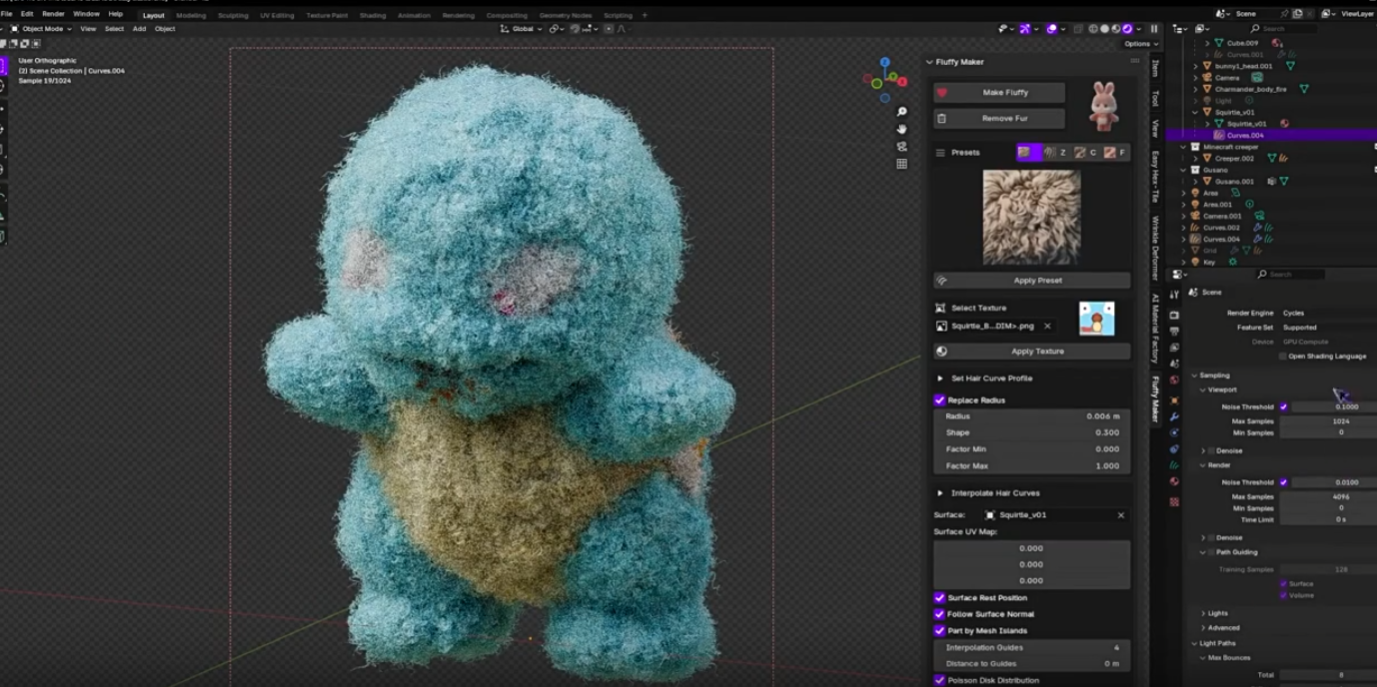Select material preview shading mode
This screenshot has height=687, width=1377.
(1116, 29)
